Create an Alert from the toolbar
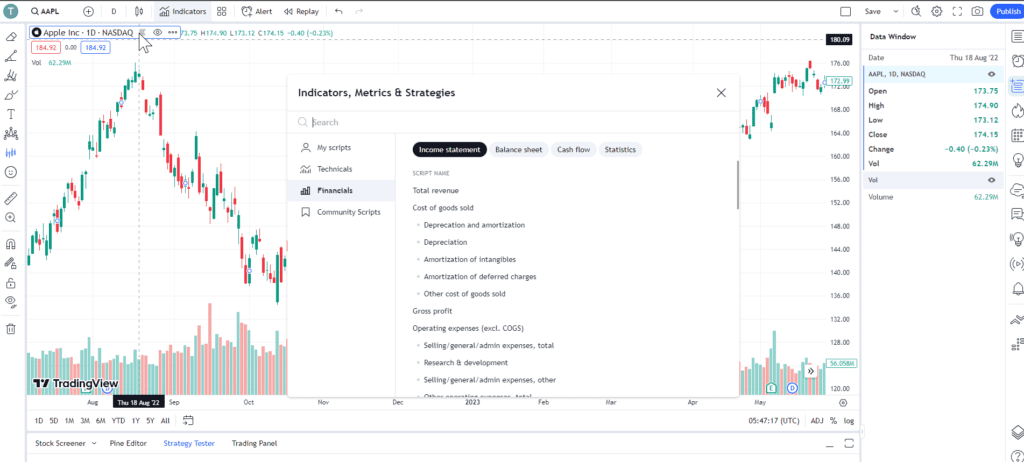Screen dimensions: 1024x462 click(257, 11)
